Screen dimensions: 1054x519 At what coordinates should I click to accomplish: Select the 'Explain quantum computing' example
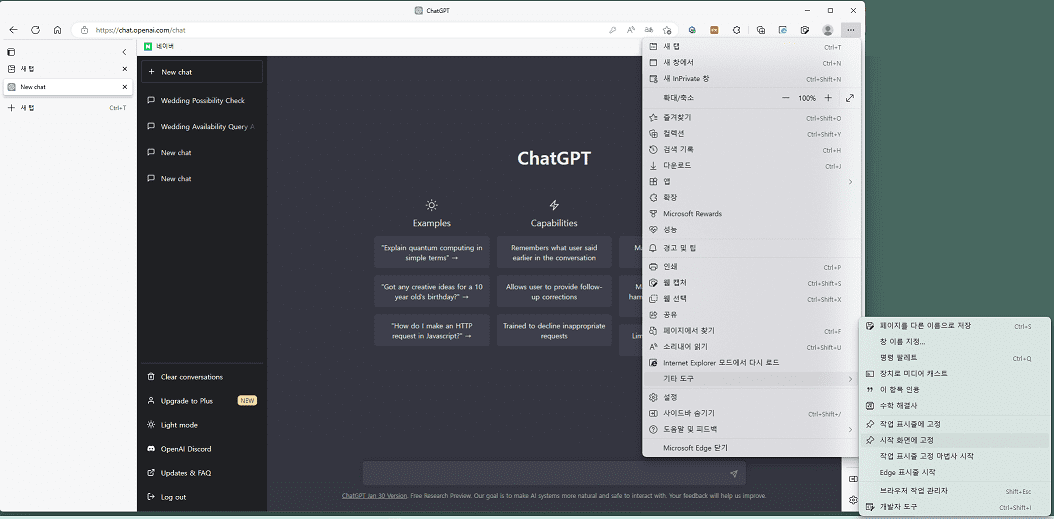tap(432, 252)
